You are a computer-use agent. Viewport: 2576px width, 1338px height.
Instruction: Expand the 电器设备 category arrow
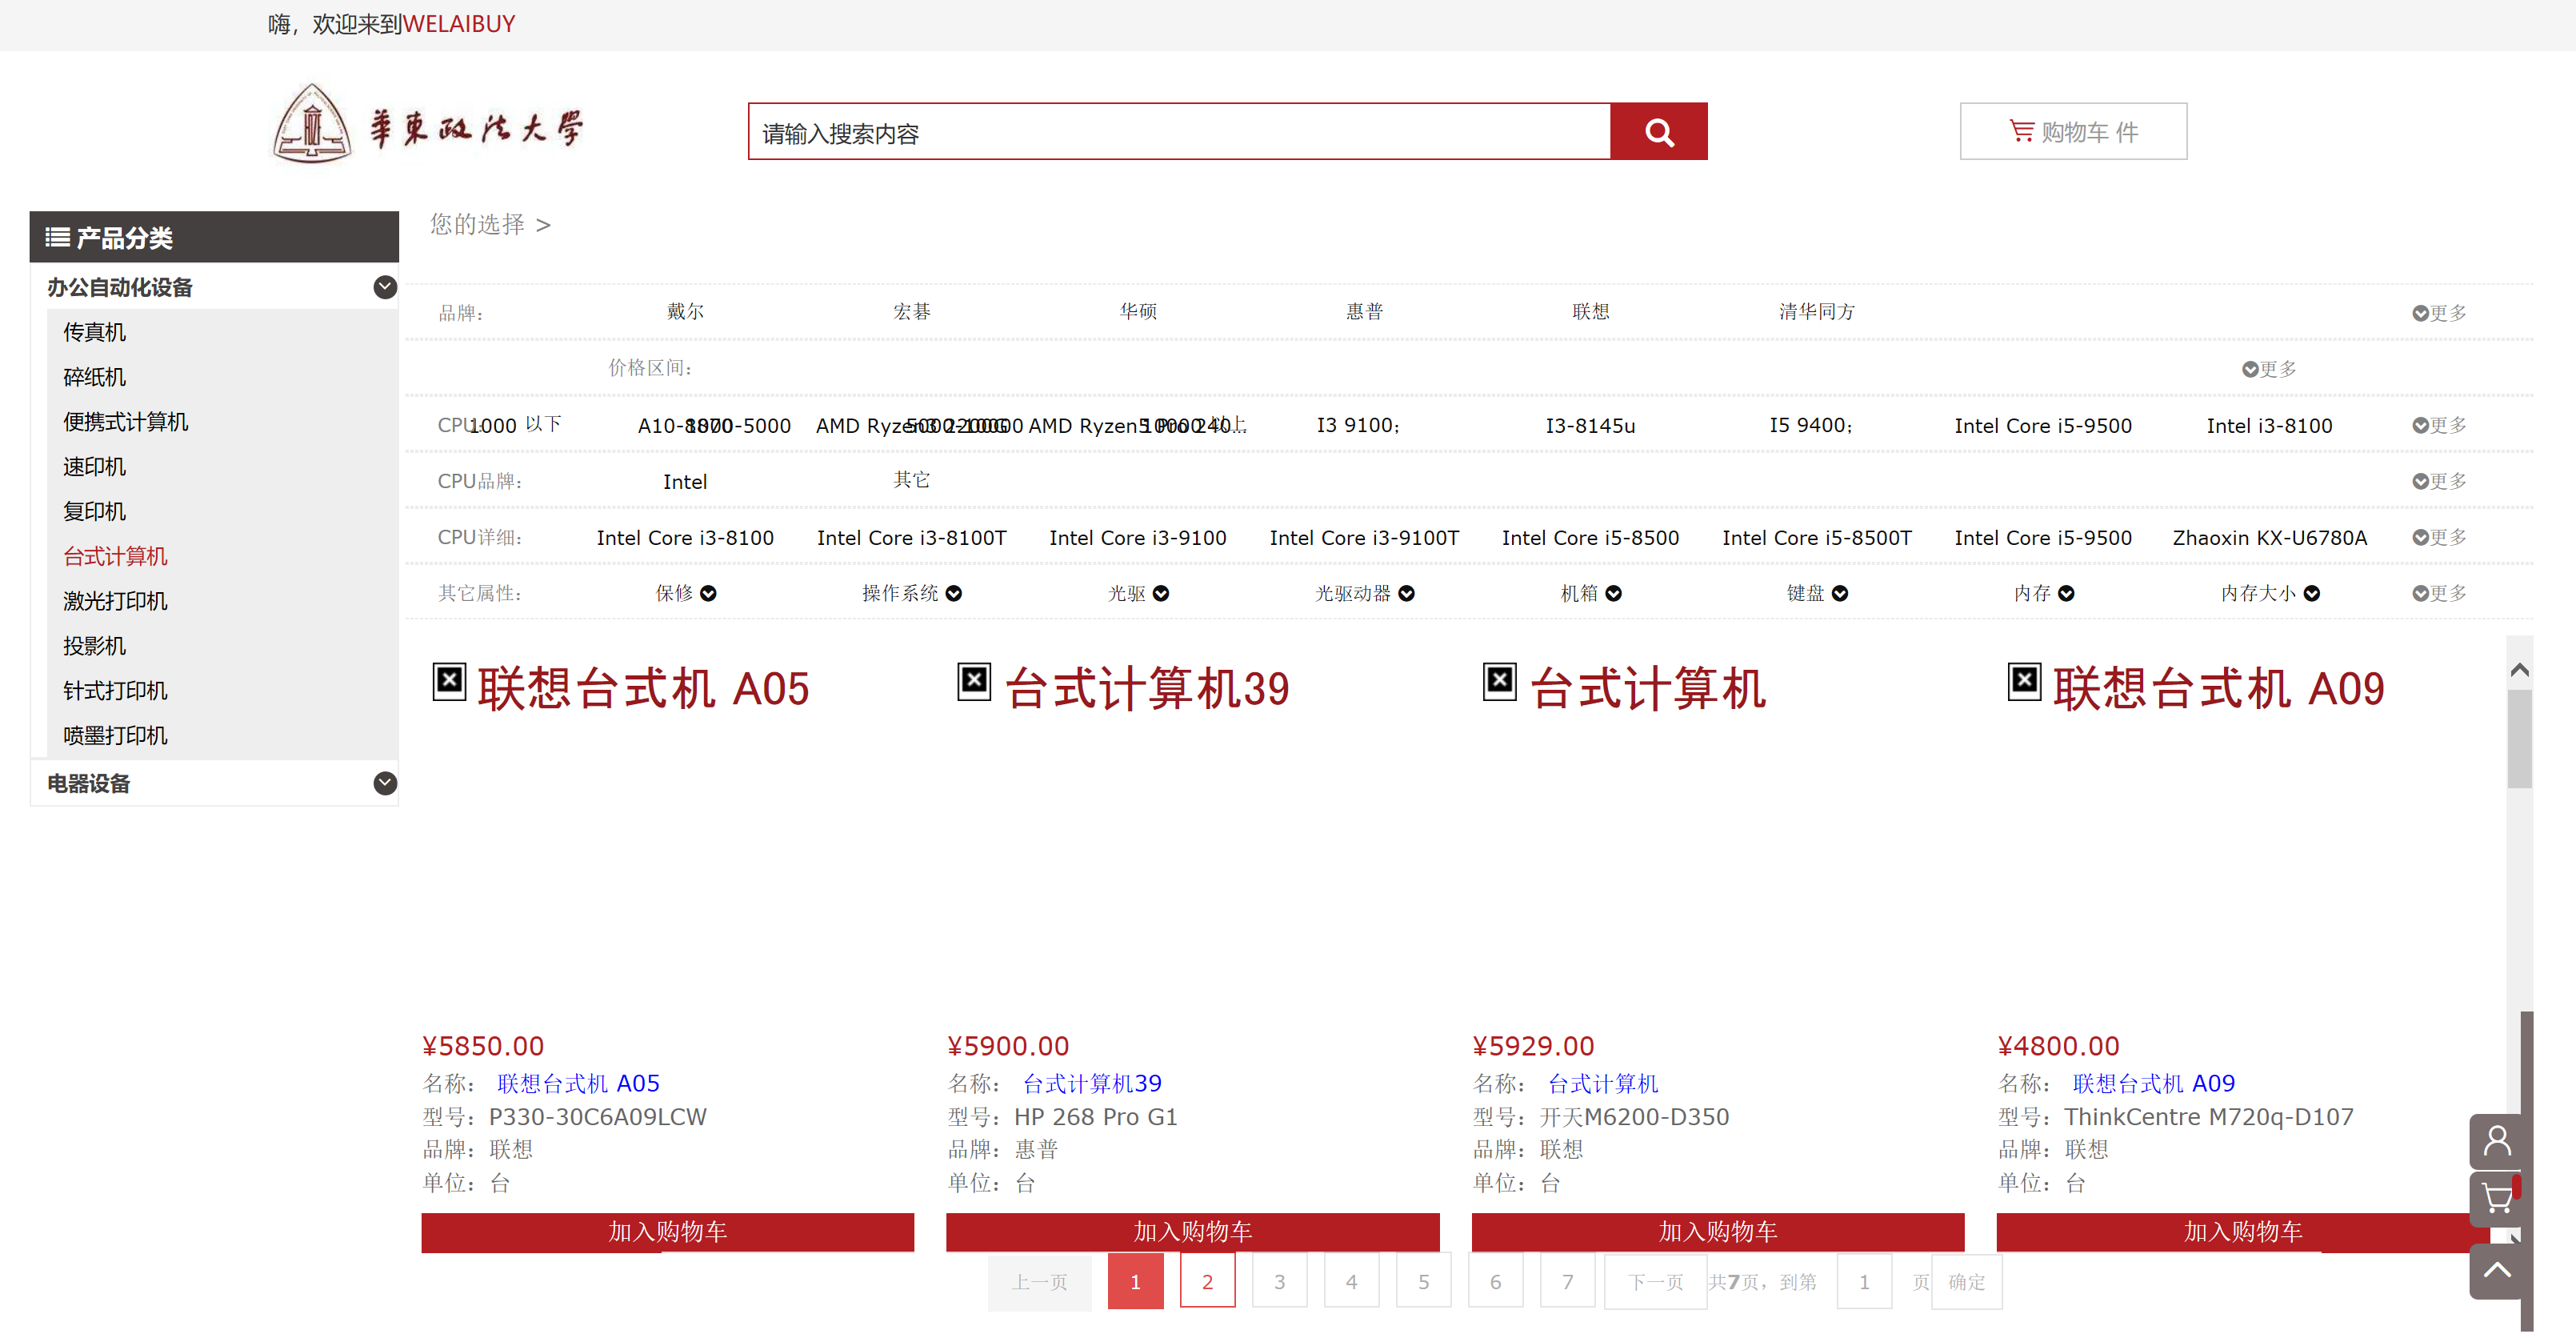click(x=385, y=783)
